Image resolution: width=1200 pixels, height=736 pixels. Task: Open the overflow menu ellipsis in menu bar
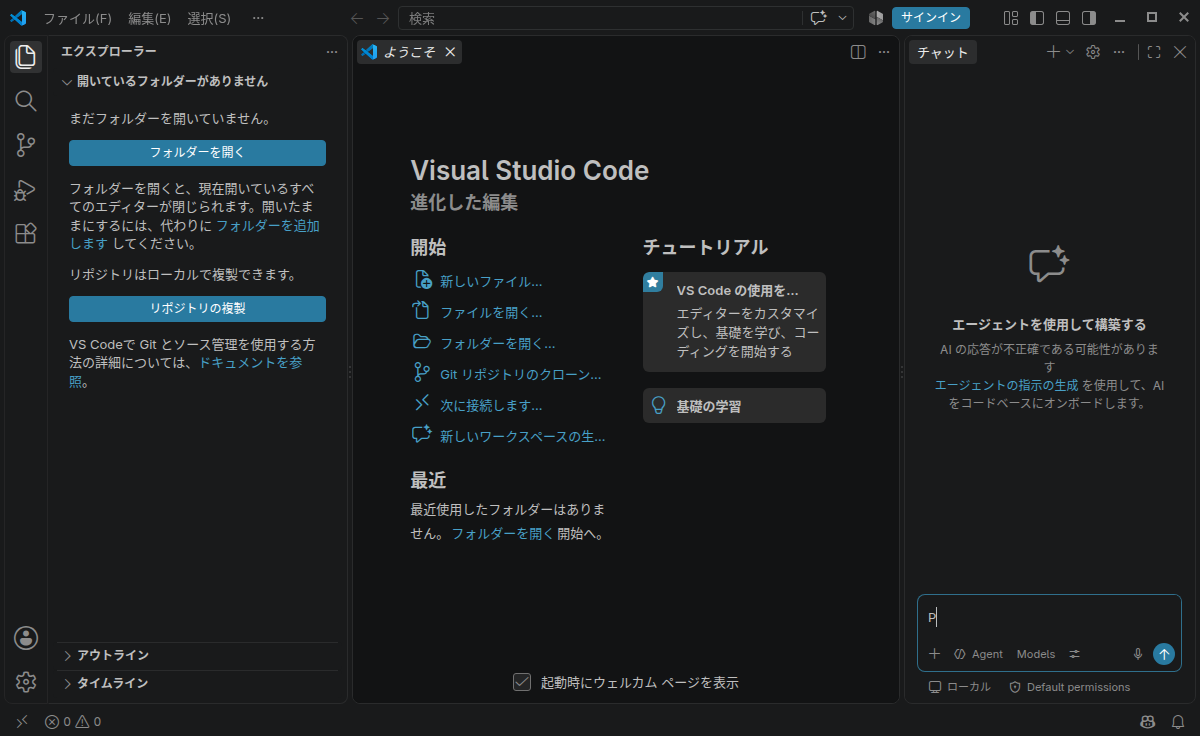(x=258, y=18)
